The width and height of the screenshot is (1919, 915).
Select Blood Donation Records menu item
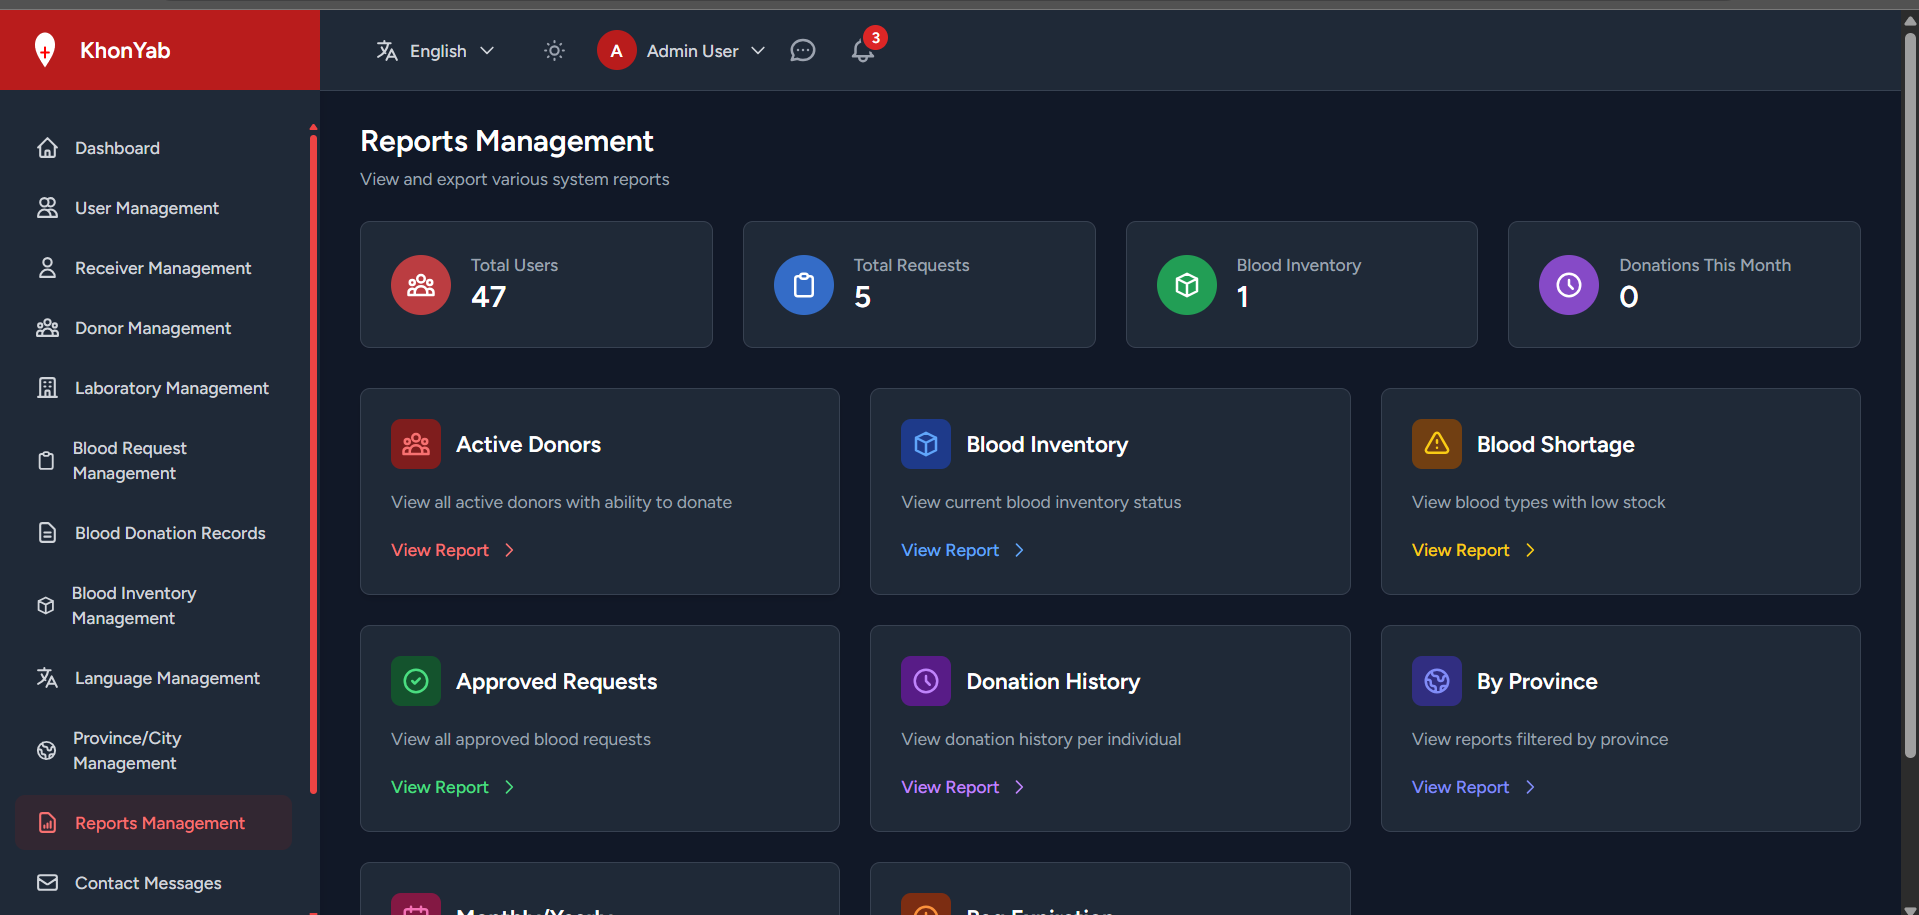point(153,533)
